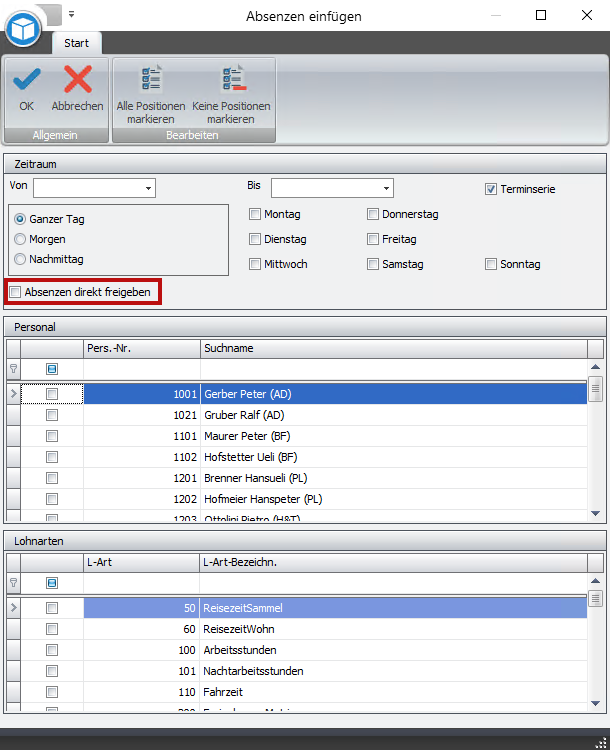610x750 pixels.
Task: Open the Bis date dropdown
Action: (x=386, y=188)
